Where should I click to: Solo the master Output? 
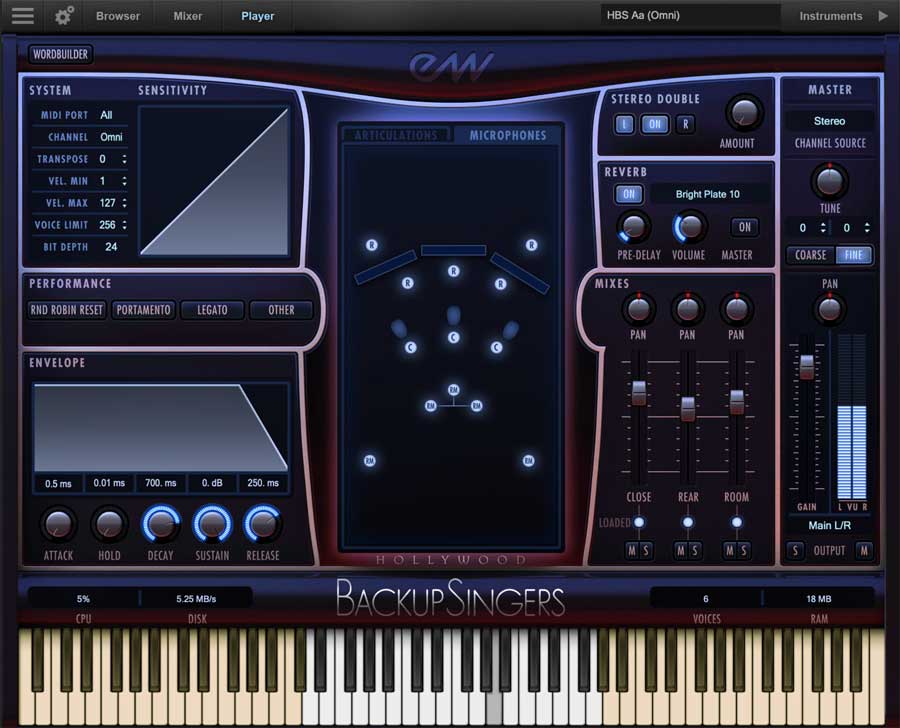click(x=795, y=551)
